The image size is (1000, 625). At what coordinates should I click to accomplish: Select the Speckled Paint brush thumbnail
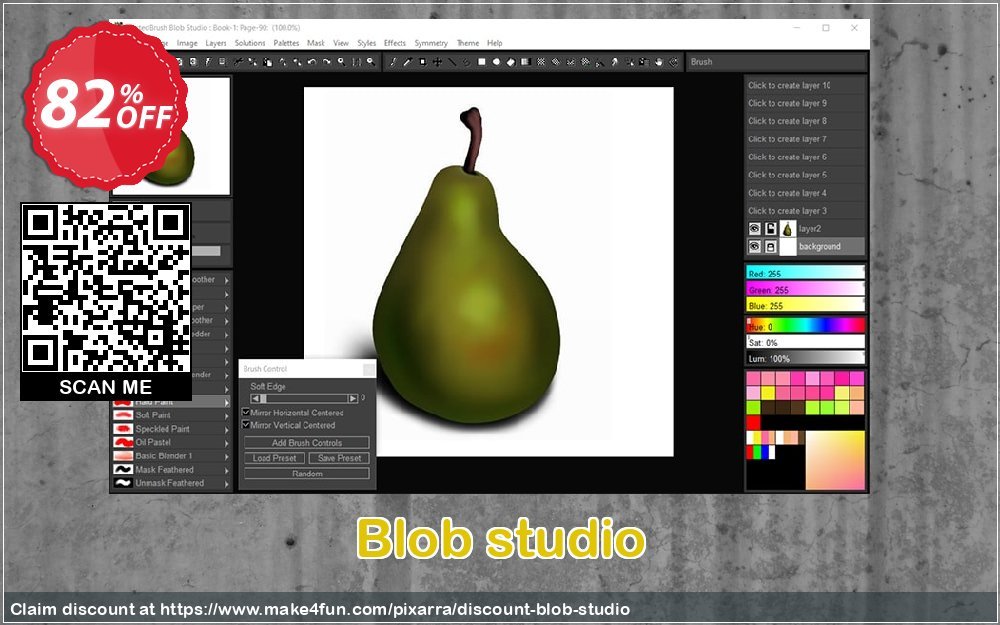(x=122, y=429)
